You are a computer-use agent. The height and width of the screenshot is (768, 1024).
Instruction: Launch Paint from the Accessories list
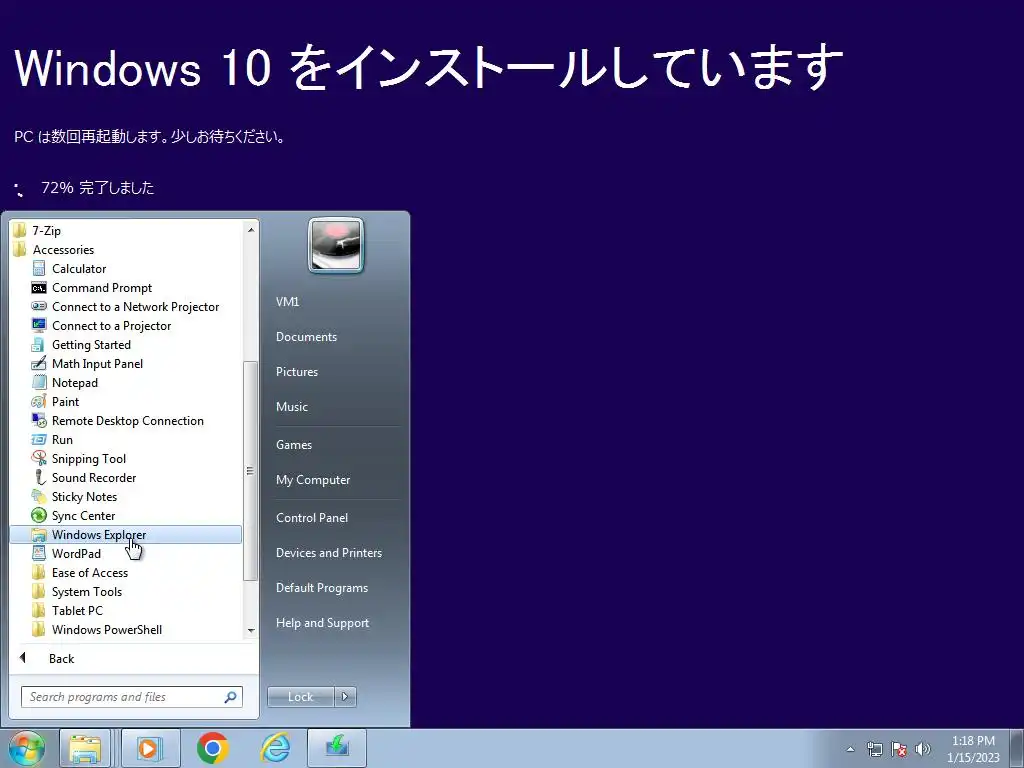(x=65, y=401)
